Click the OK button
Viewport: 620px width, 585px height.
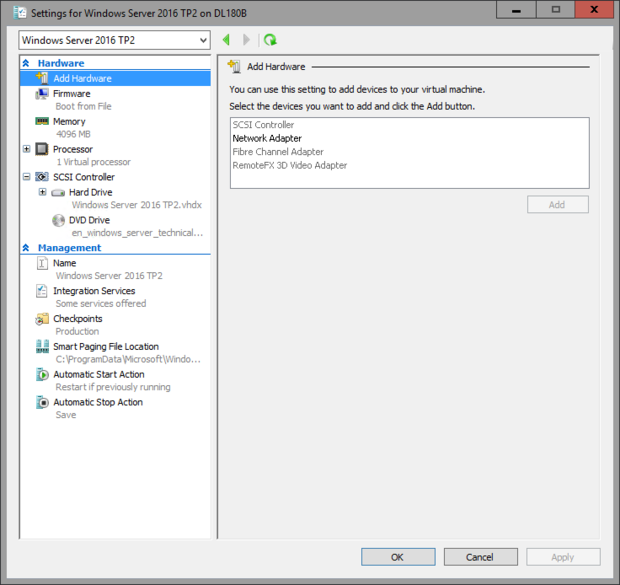[398, 557]
